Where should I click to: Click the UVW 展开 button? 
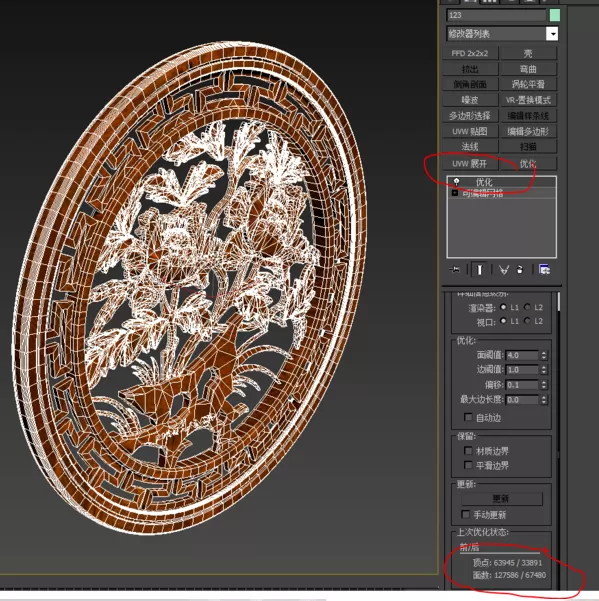click(x=470, y=164)
